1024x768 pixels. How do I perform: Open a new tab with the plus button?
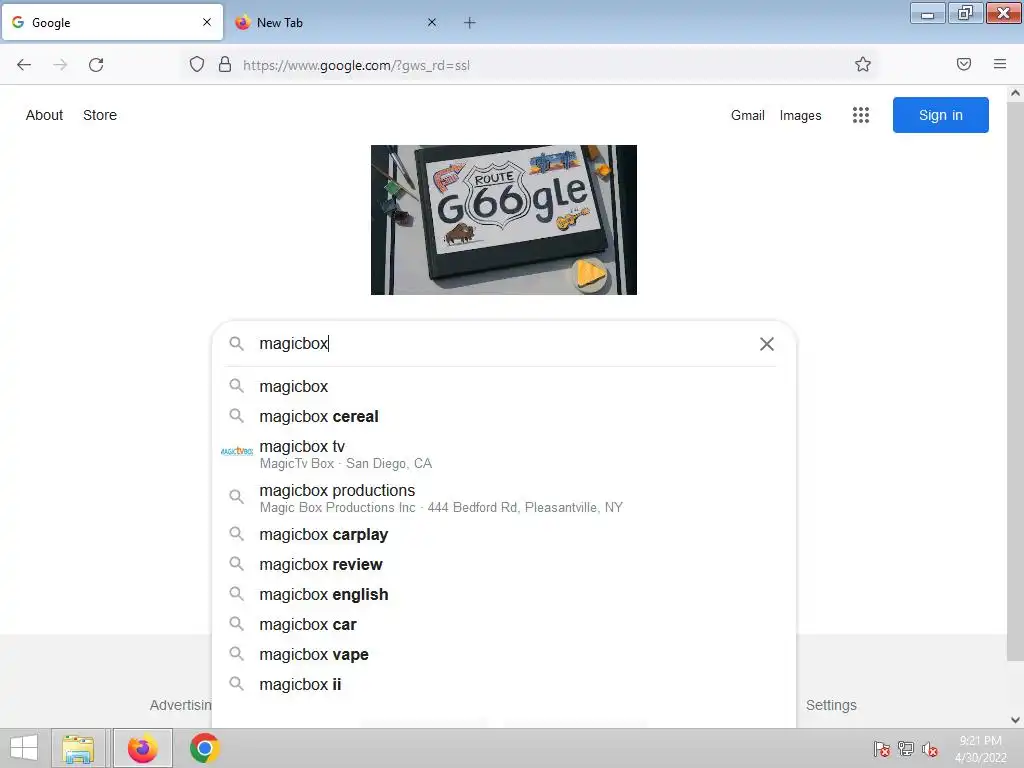[x=470, y=23]
